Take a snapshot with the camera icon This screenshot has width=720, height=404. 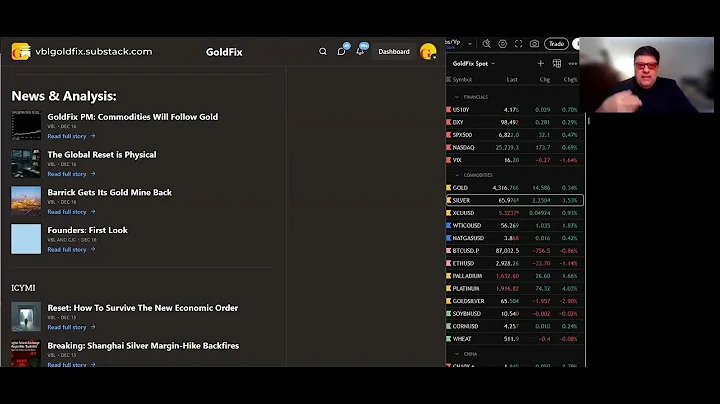(534, 44)
